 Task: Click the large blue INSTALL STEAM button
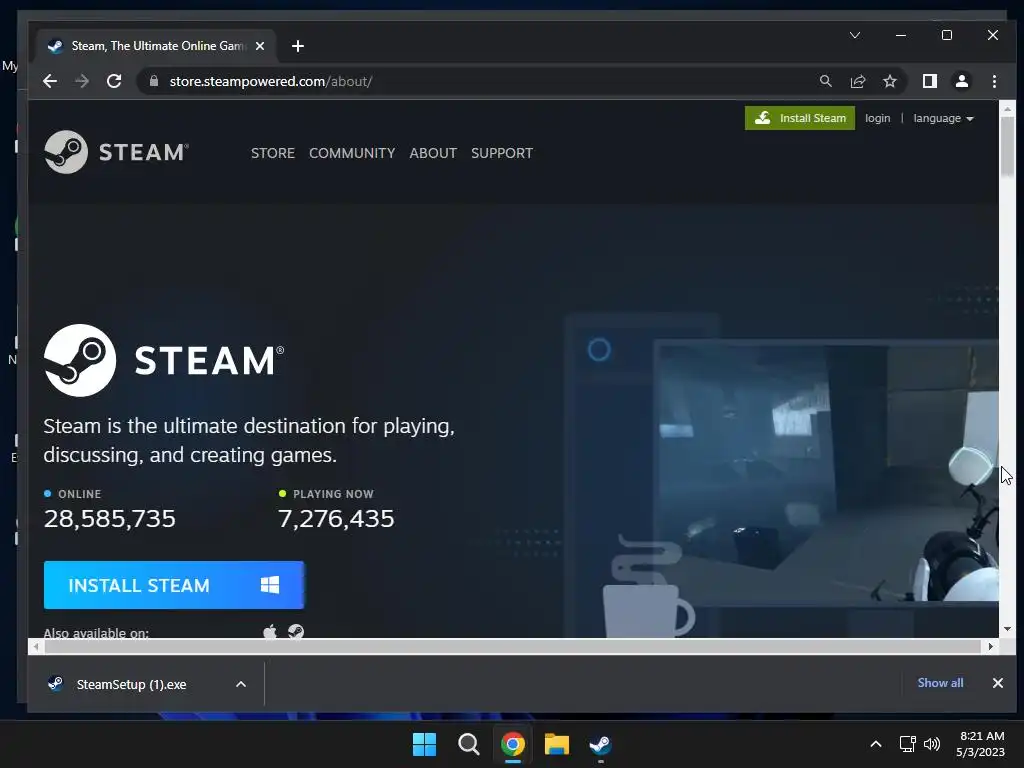tap(174, 585)
